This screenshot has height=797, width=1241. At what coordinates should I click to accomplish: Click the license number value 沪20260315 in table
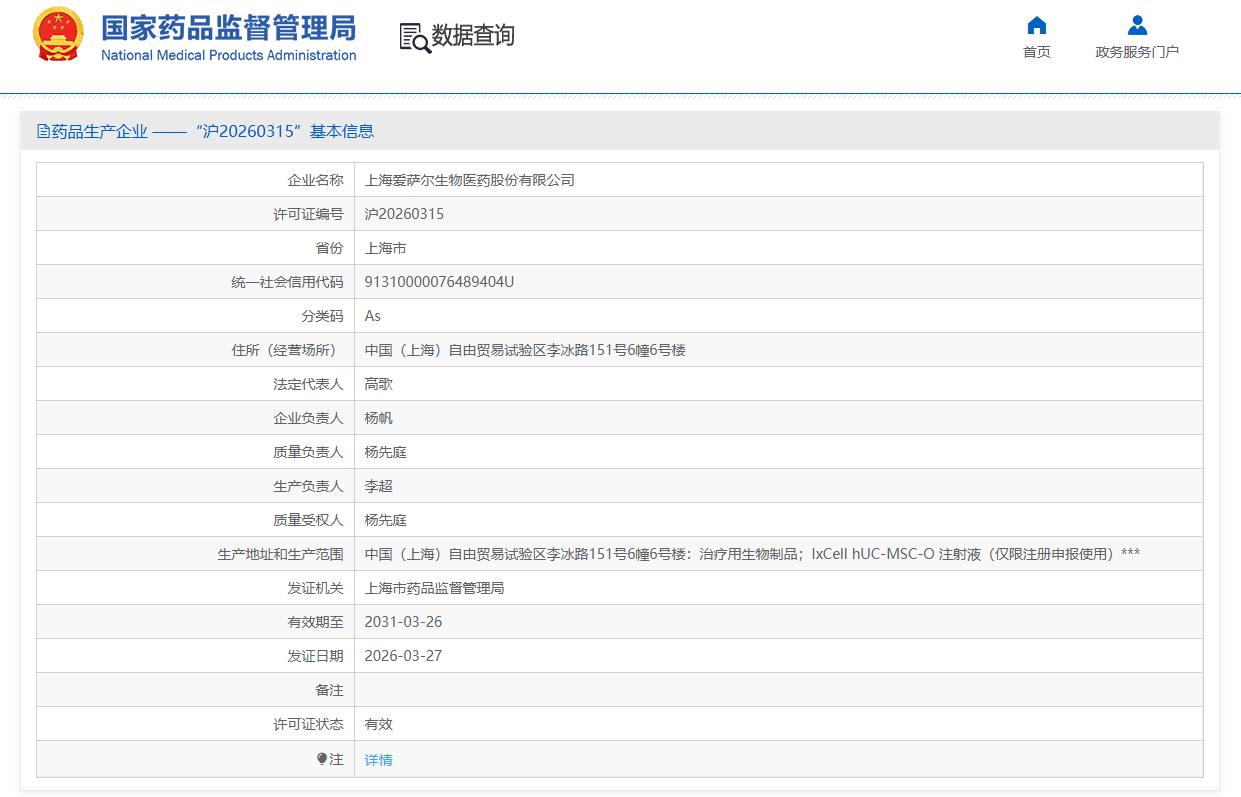coord(404,214)
